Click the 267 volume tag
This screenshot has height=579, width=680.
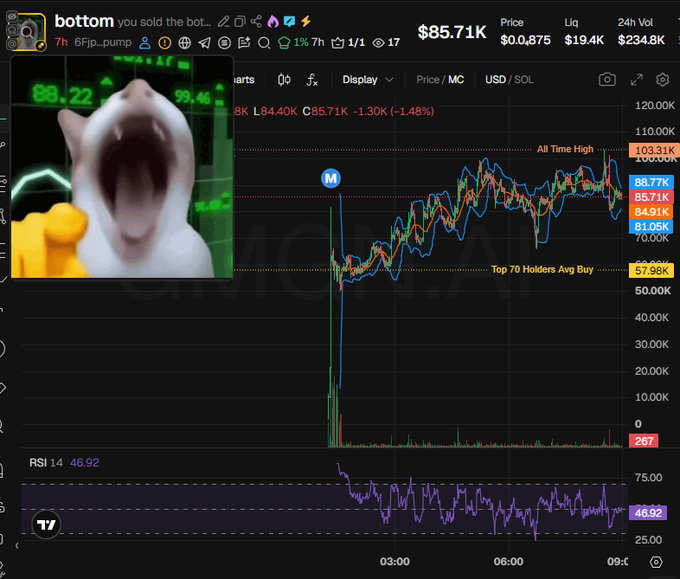[644, 441]
